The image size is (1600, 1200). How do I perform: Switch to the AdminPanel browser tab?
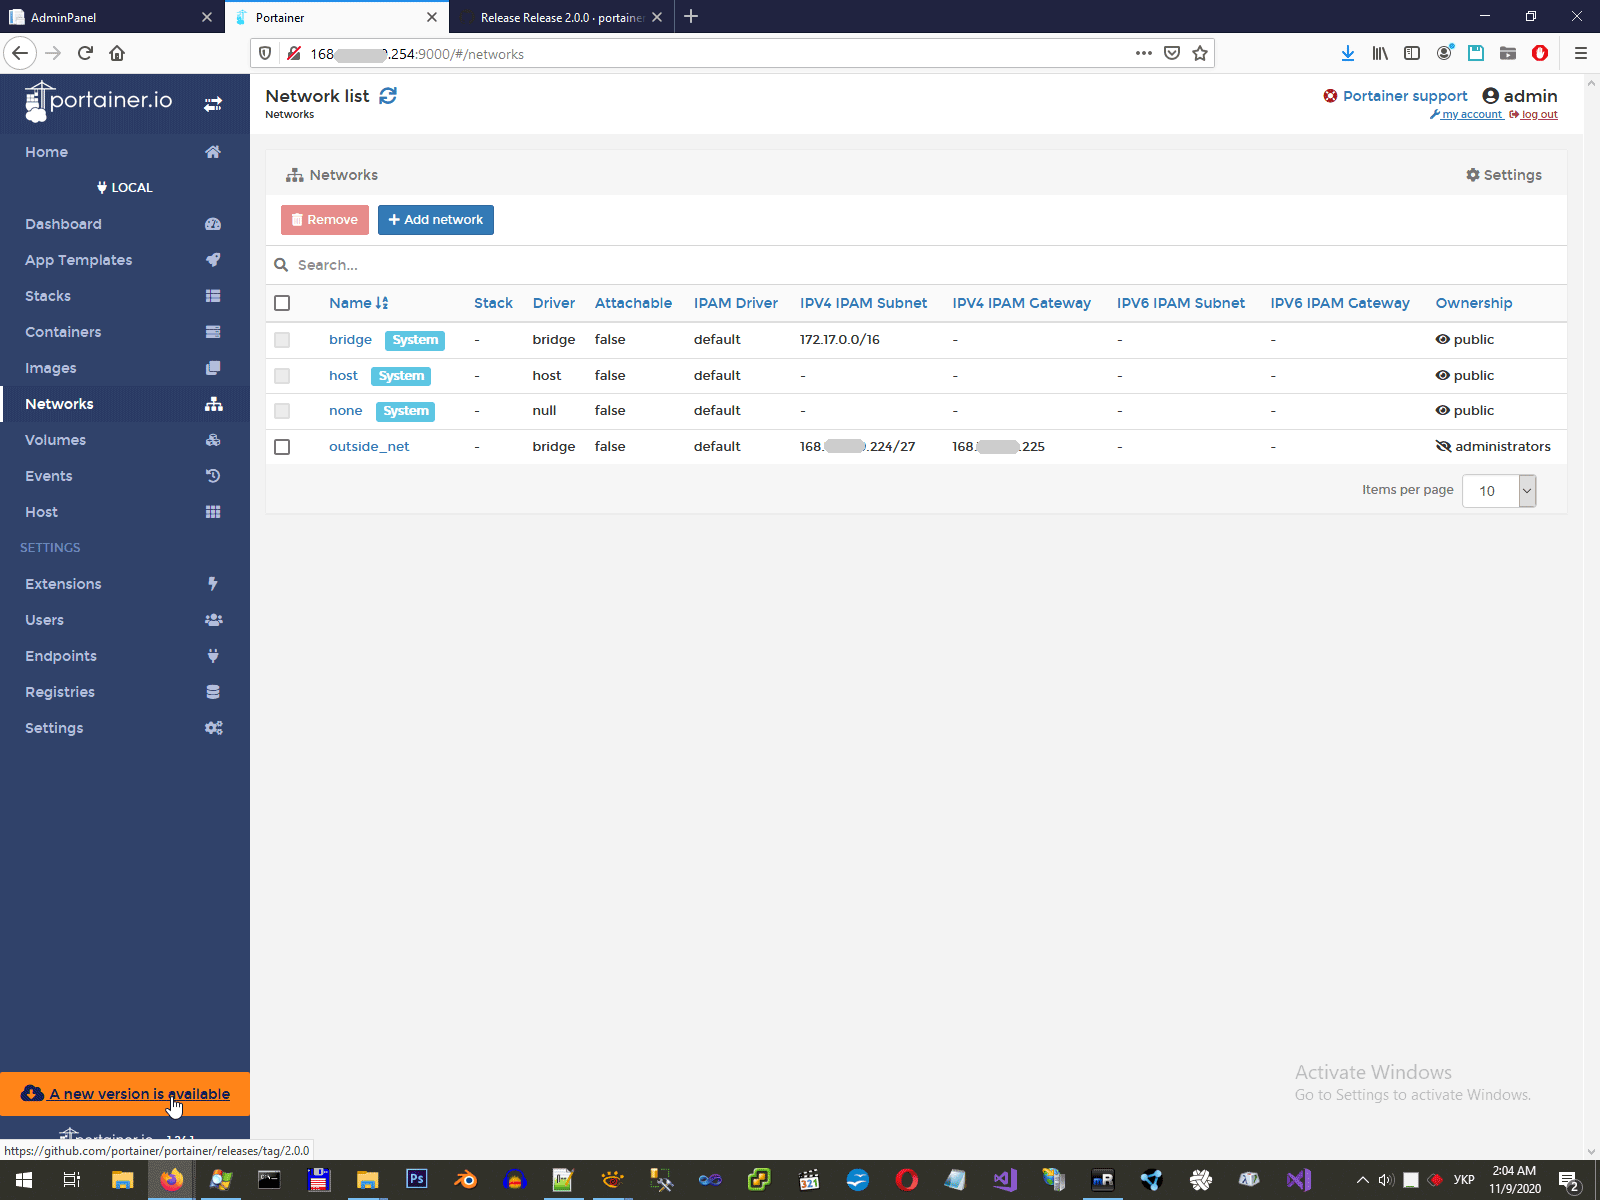click(x=110, y=17)
